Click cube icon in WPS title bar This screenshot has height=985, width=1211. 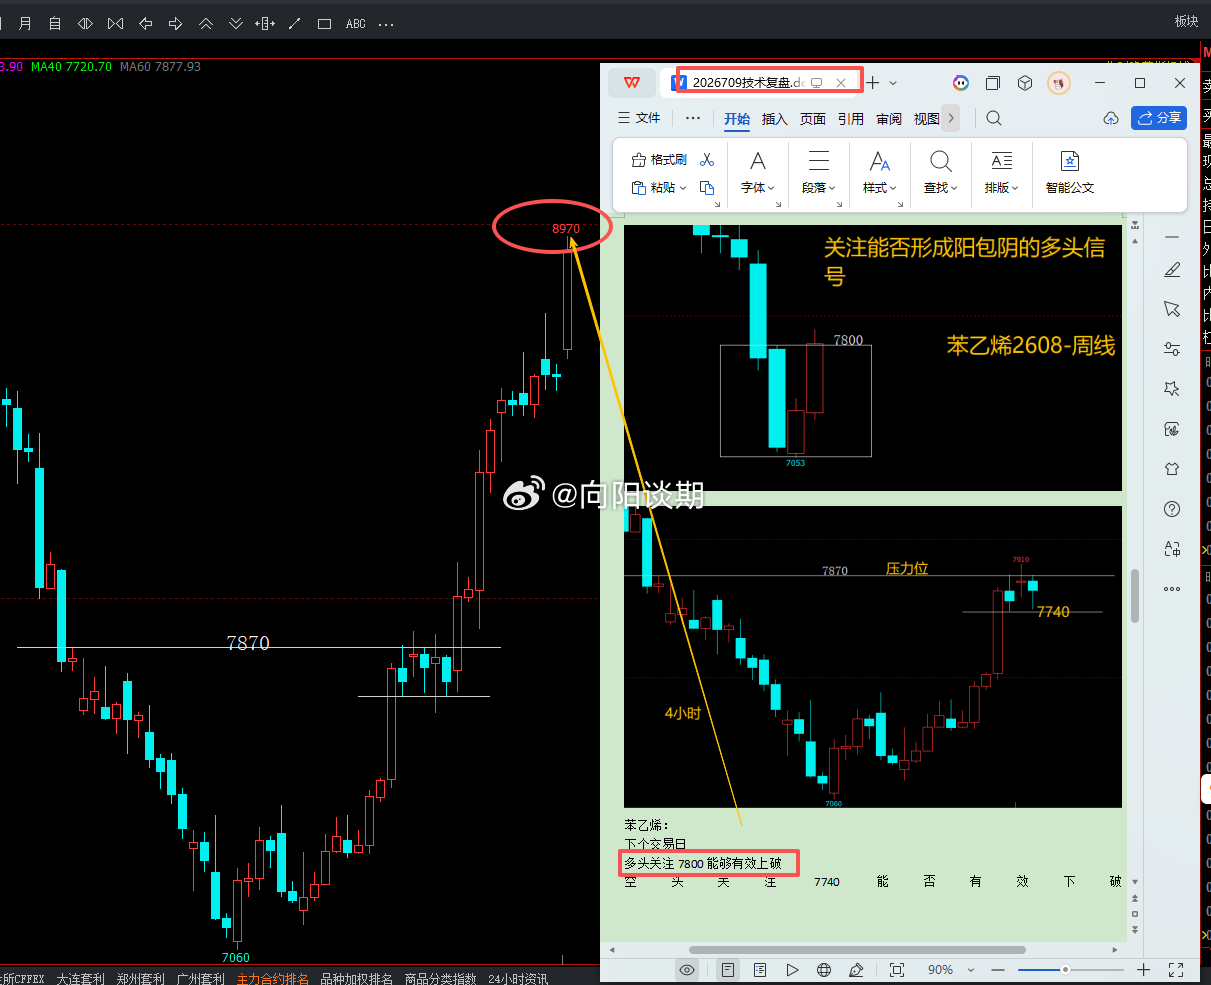[x=1025, y=83]
